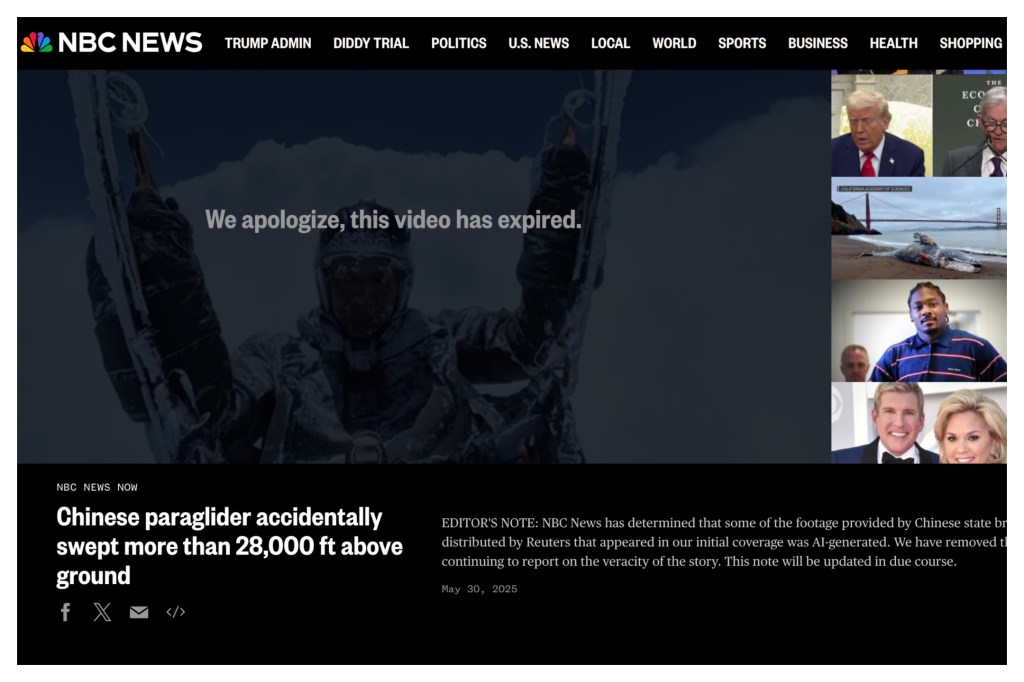Open the man in striped shirt thumbnail

pos(919,331)
